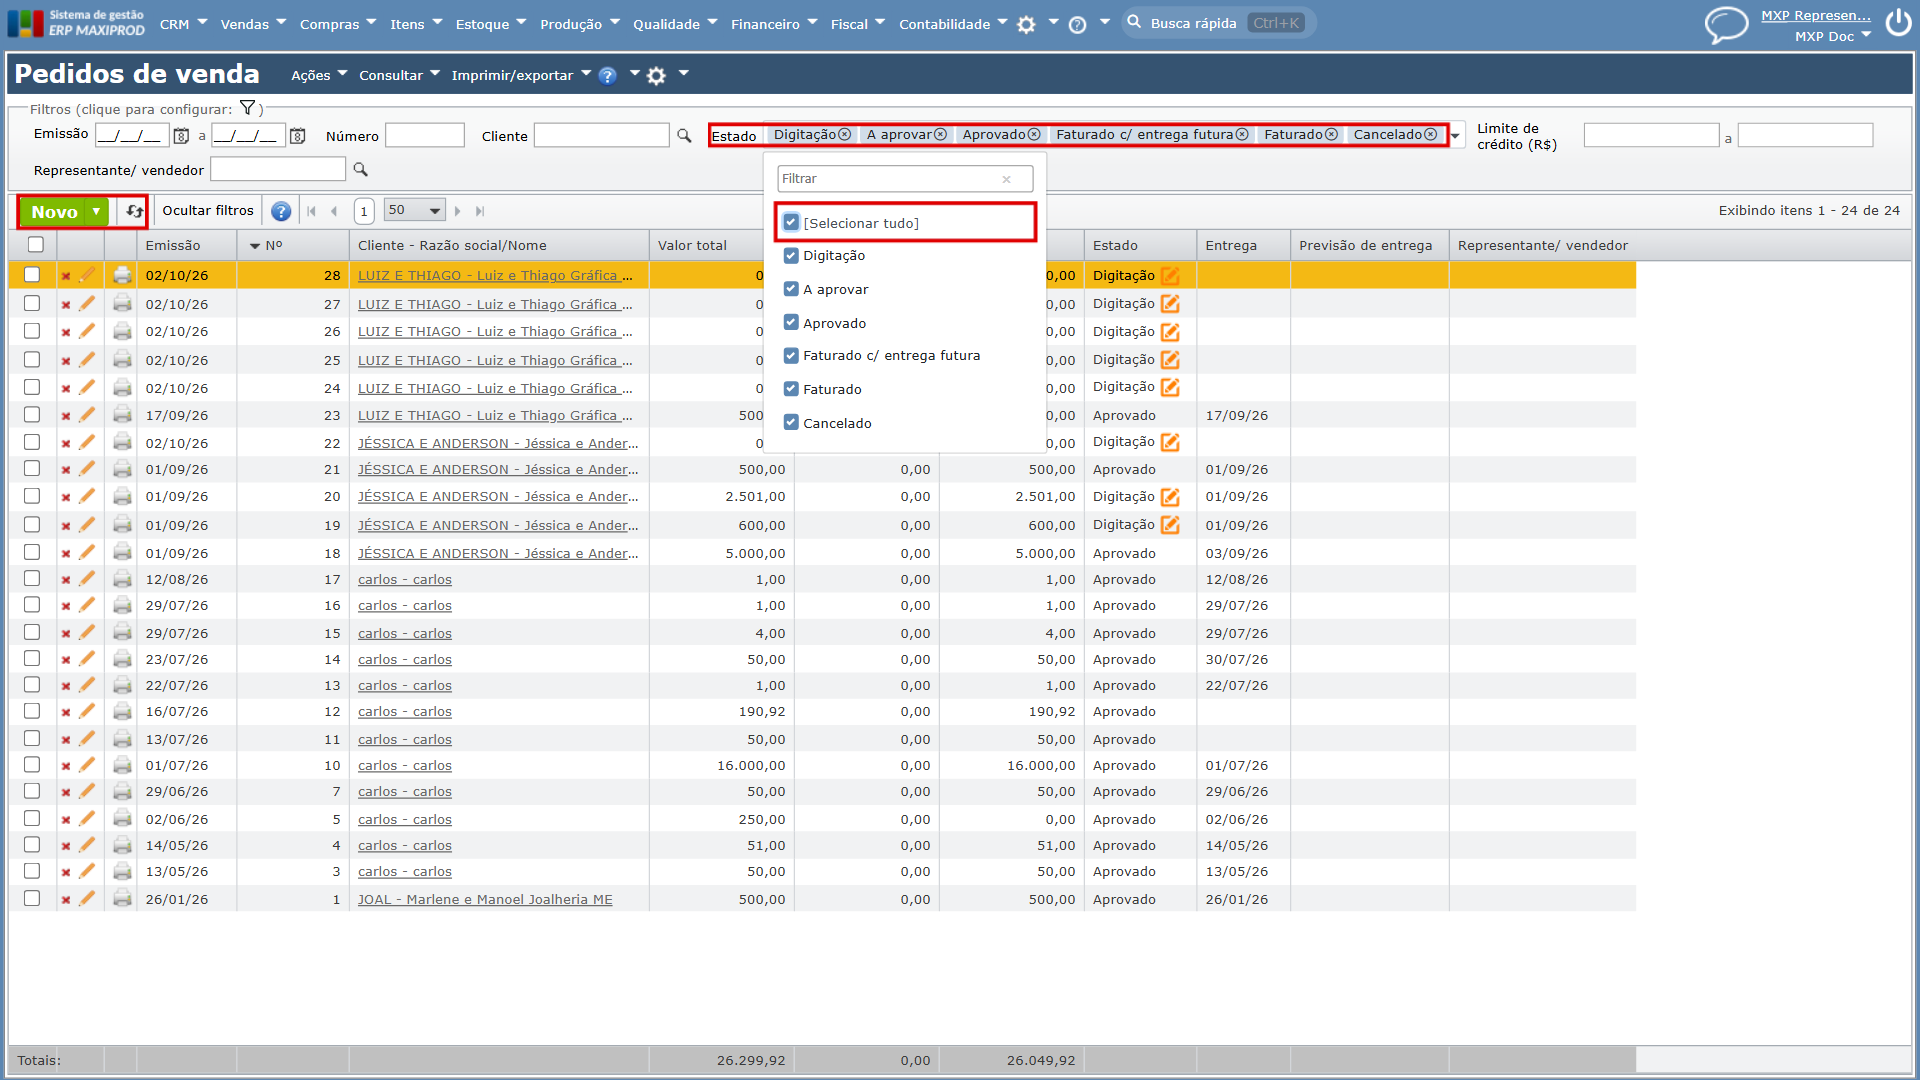Uncheck Digitação in Estado dropdown

tap(791, 256)
